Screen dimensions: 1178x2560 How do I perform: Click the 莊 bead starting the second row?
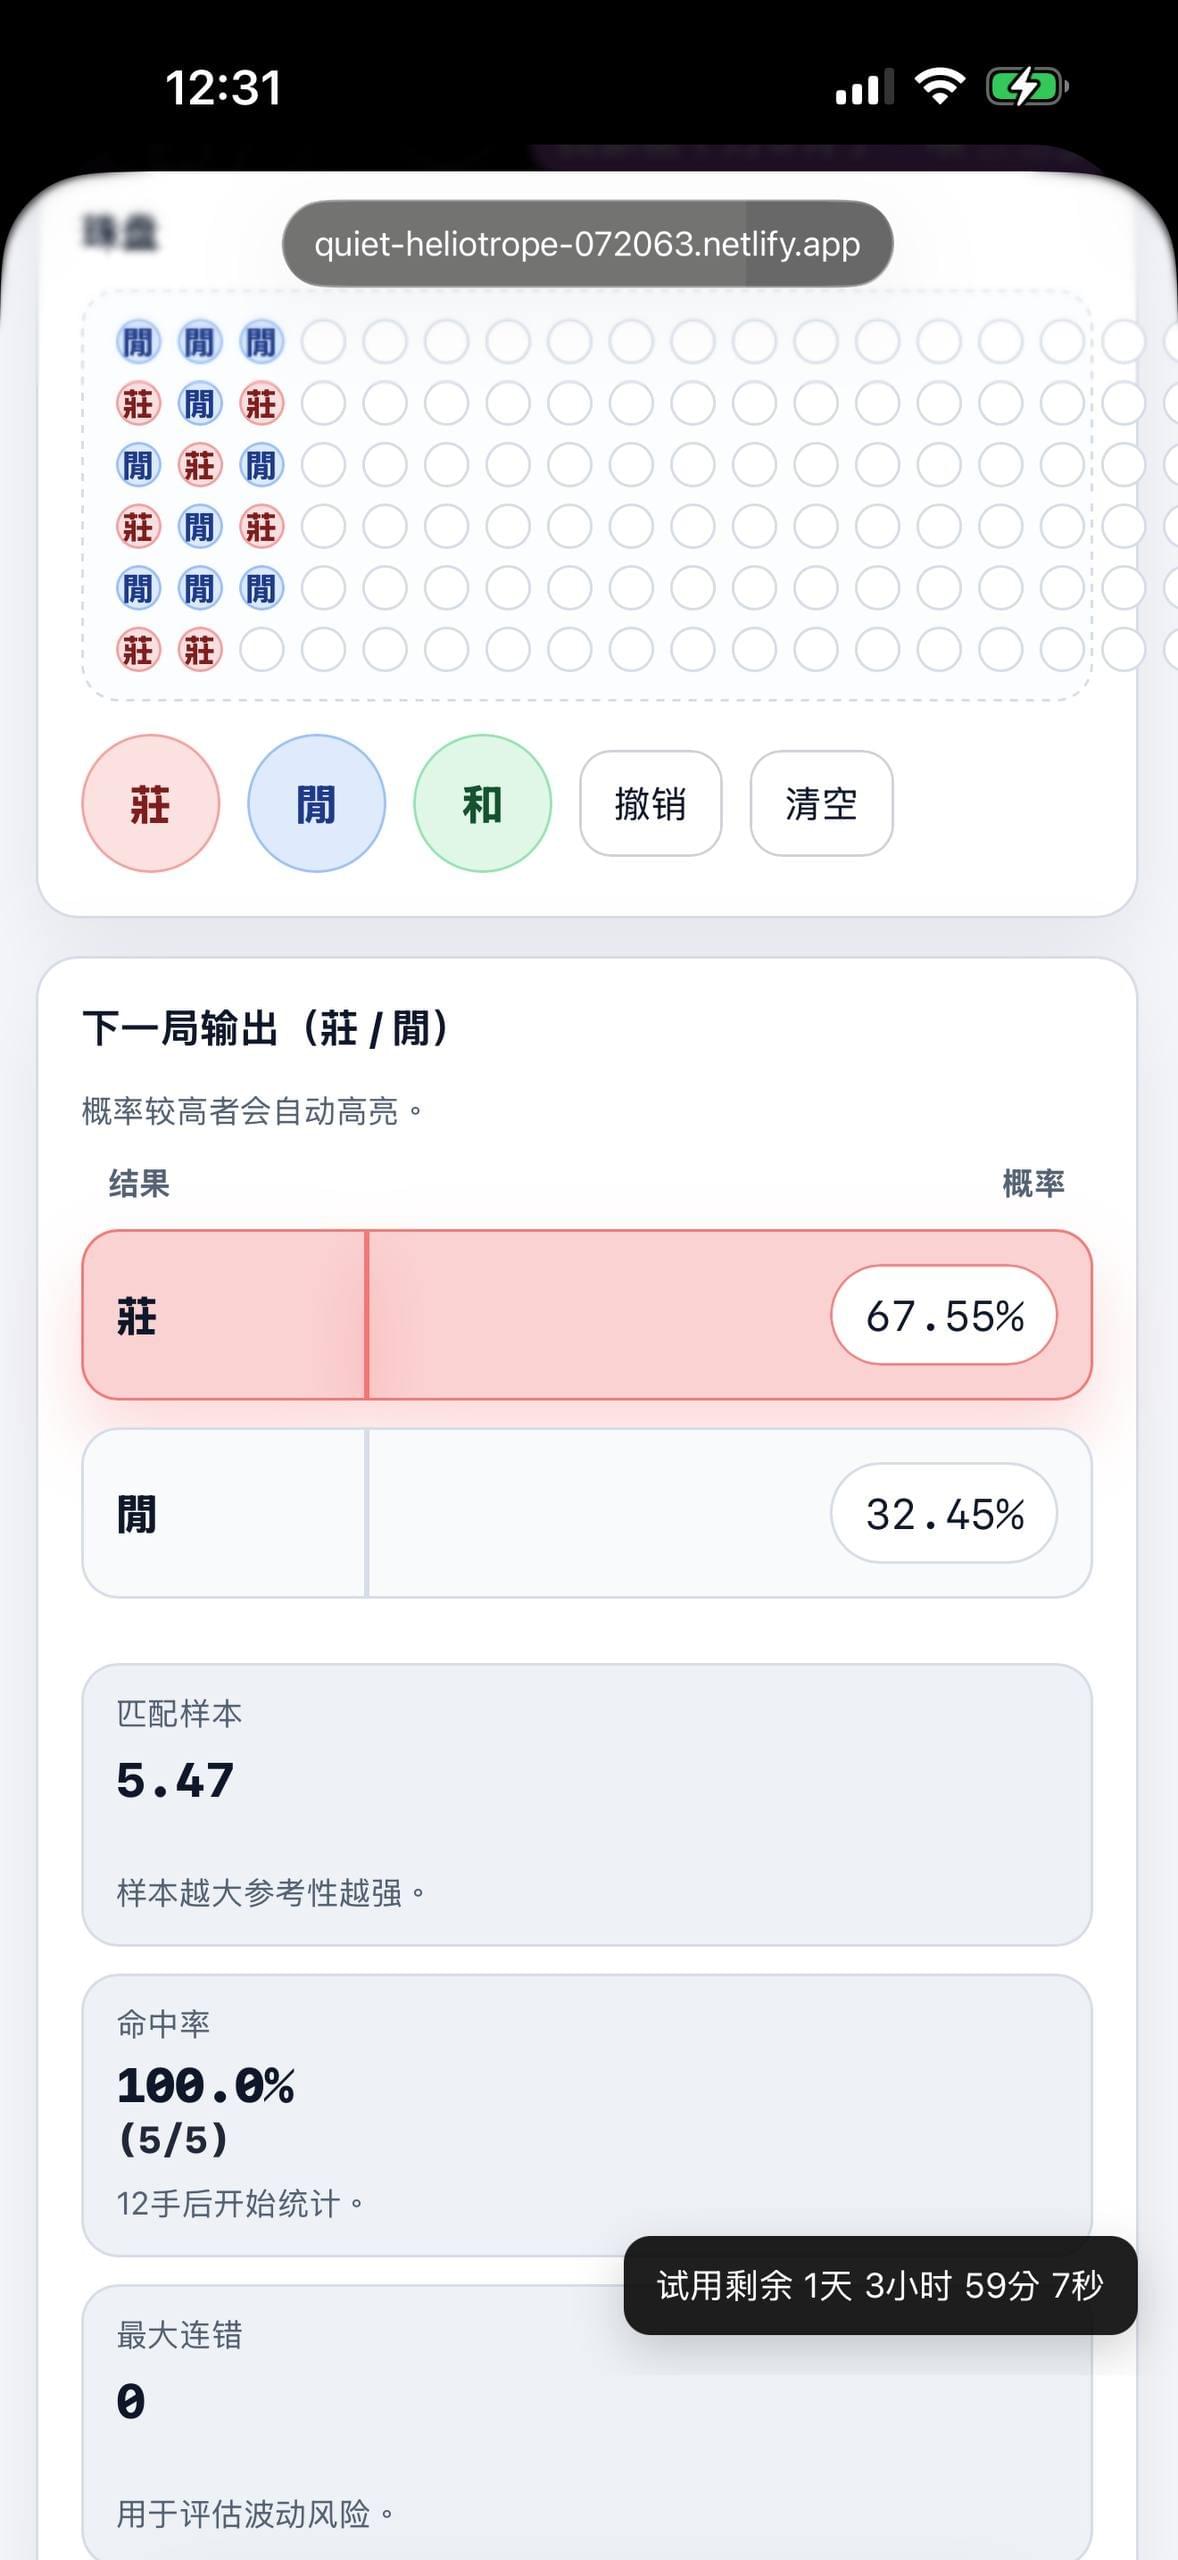[x=138, y=403]
